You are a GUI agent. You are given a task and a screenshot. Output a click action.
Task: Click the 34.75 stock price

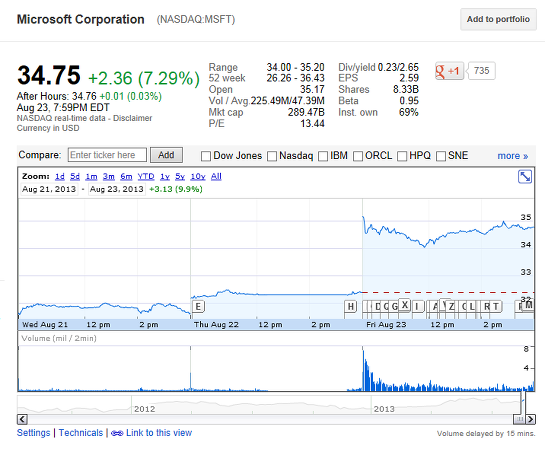49,75
